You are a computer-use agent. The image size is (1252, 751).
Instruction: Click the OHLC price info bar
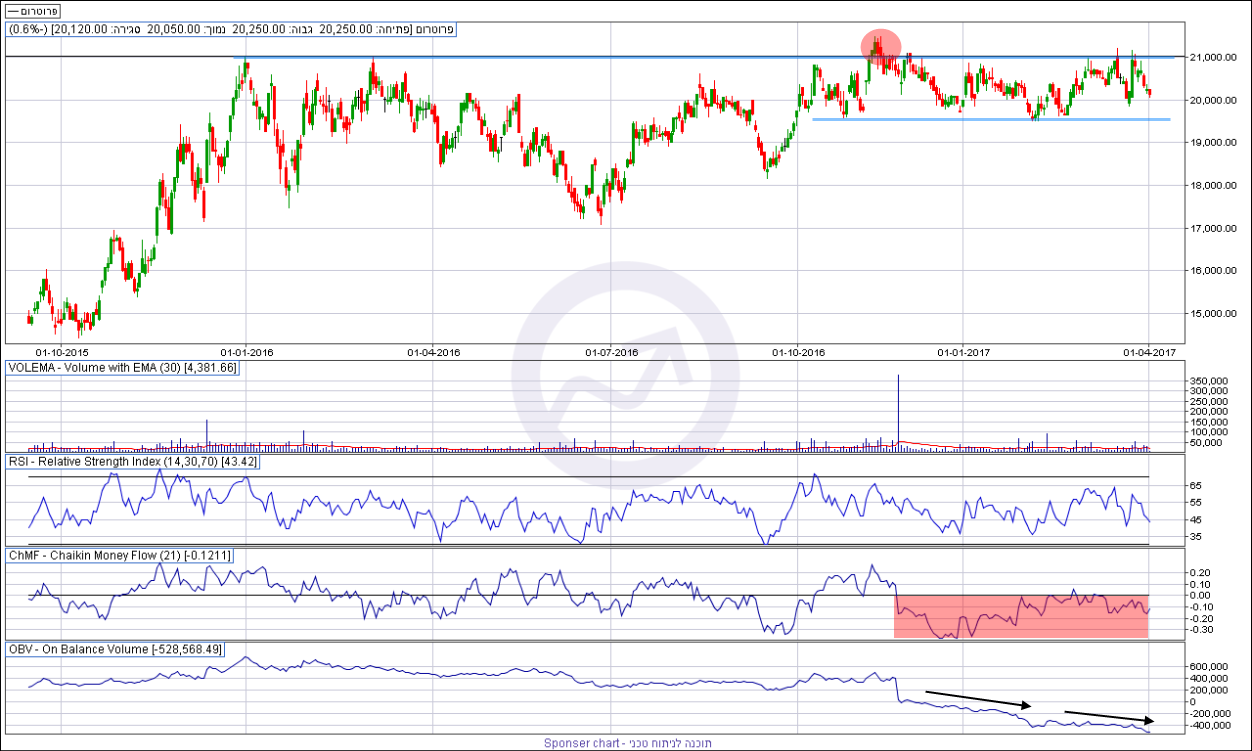(x=232, y=30)
